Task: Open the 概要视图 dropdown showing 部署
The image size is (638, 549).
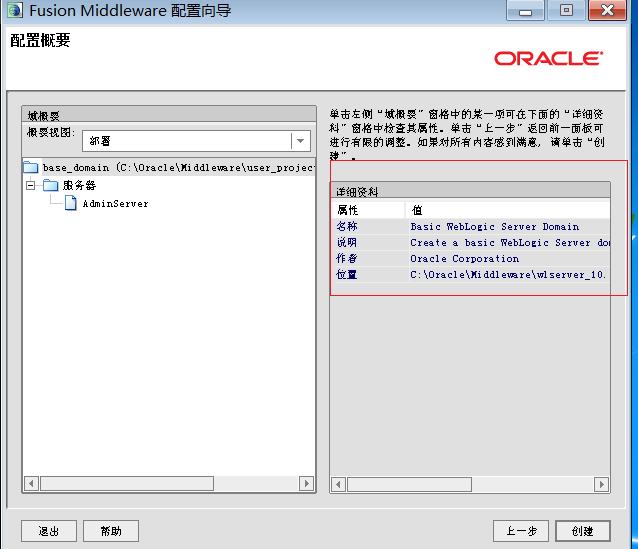Action: [196, 141]
